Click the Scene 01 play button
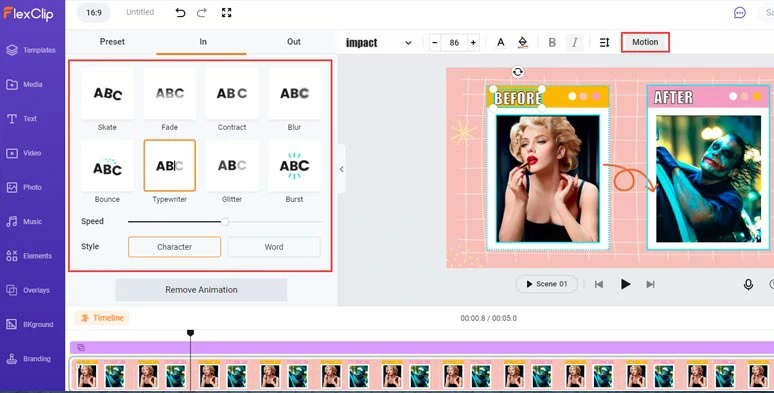 click(546, 284)
